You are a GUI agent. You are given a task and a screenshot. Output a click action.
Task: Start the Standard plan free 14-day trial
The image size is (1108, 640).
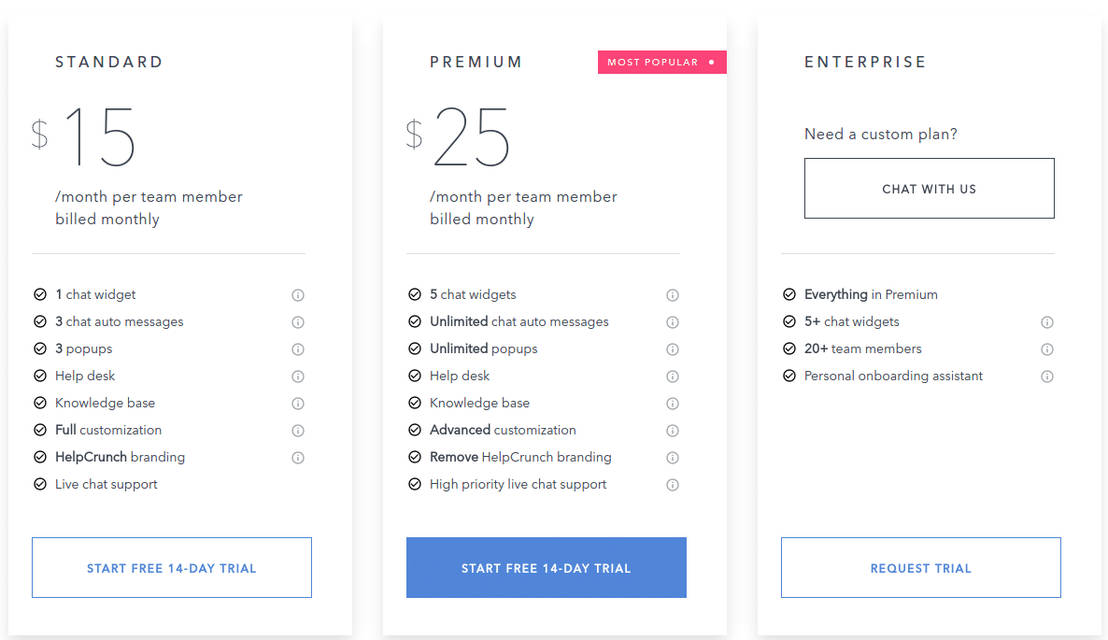[x=172, y=568]
